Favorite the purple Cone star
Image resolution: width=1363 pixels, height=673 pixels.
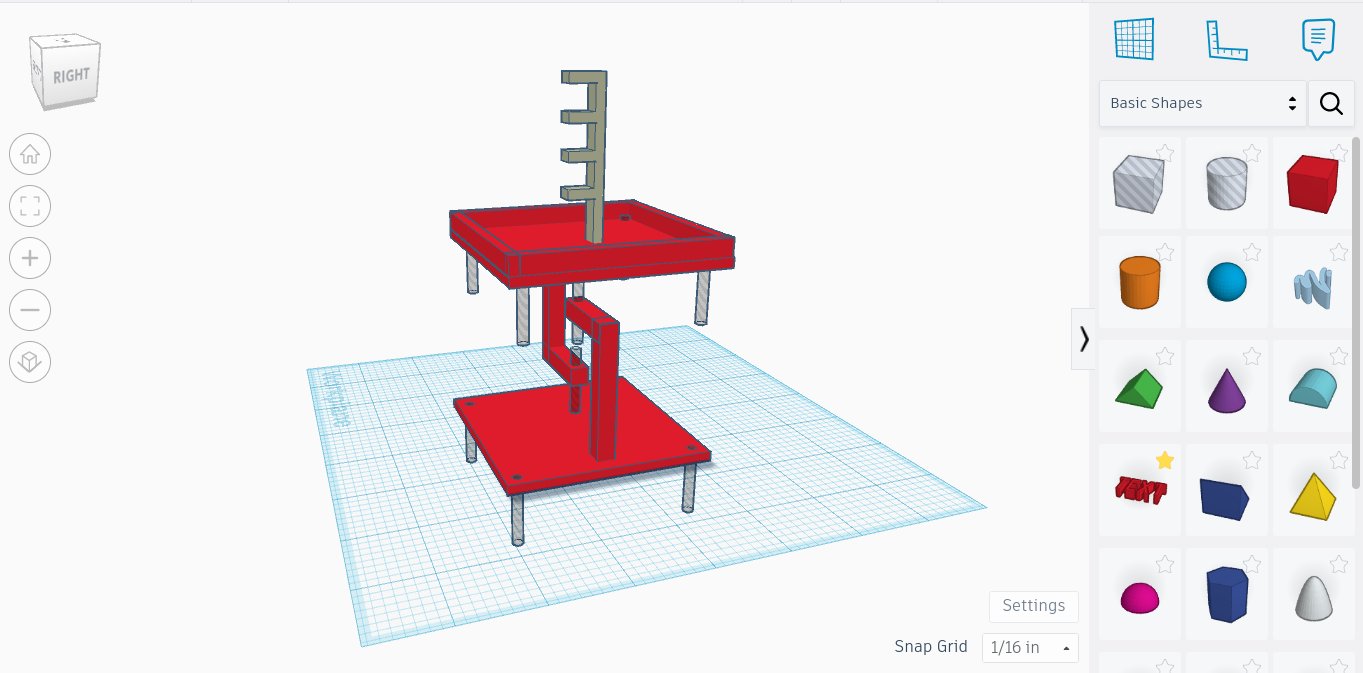[1252, 356]
